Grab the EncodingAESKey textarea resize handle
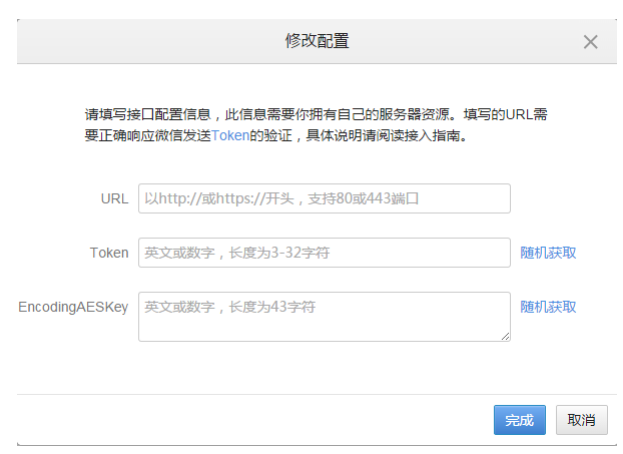The image size is (623, 454). (505, 337)
